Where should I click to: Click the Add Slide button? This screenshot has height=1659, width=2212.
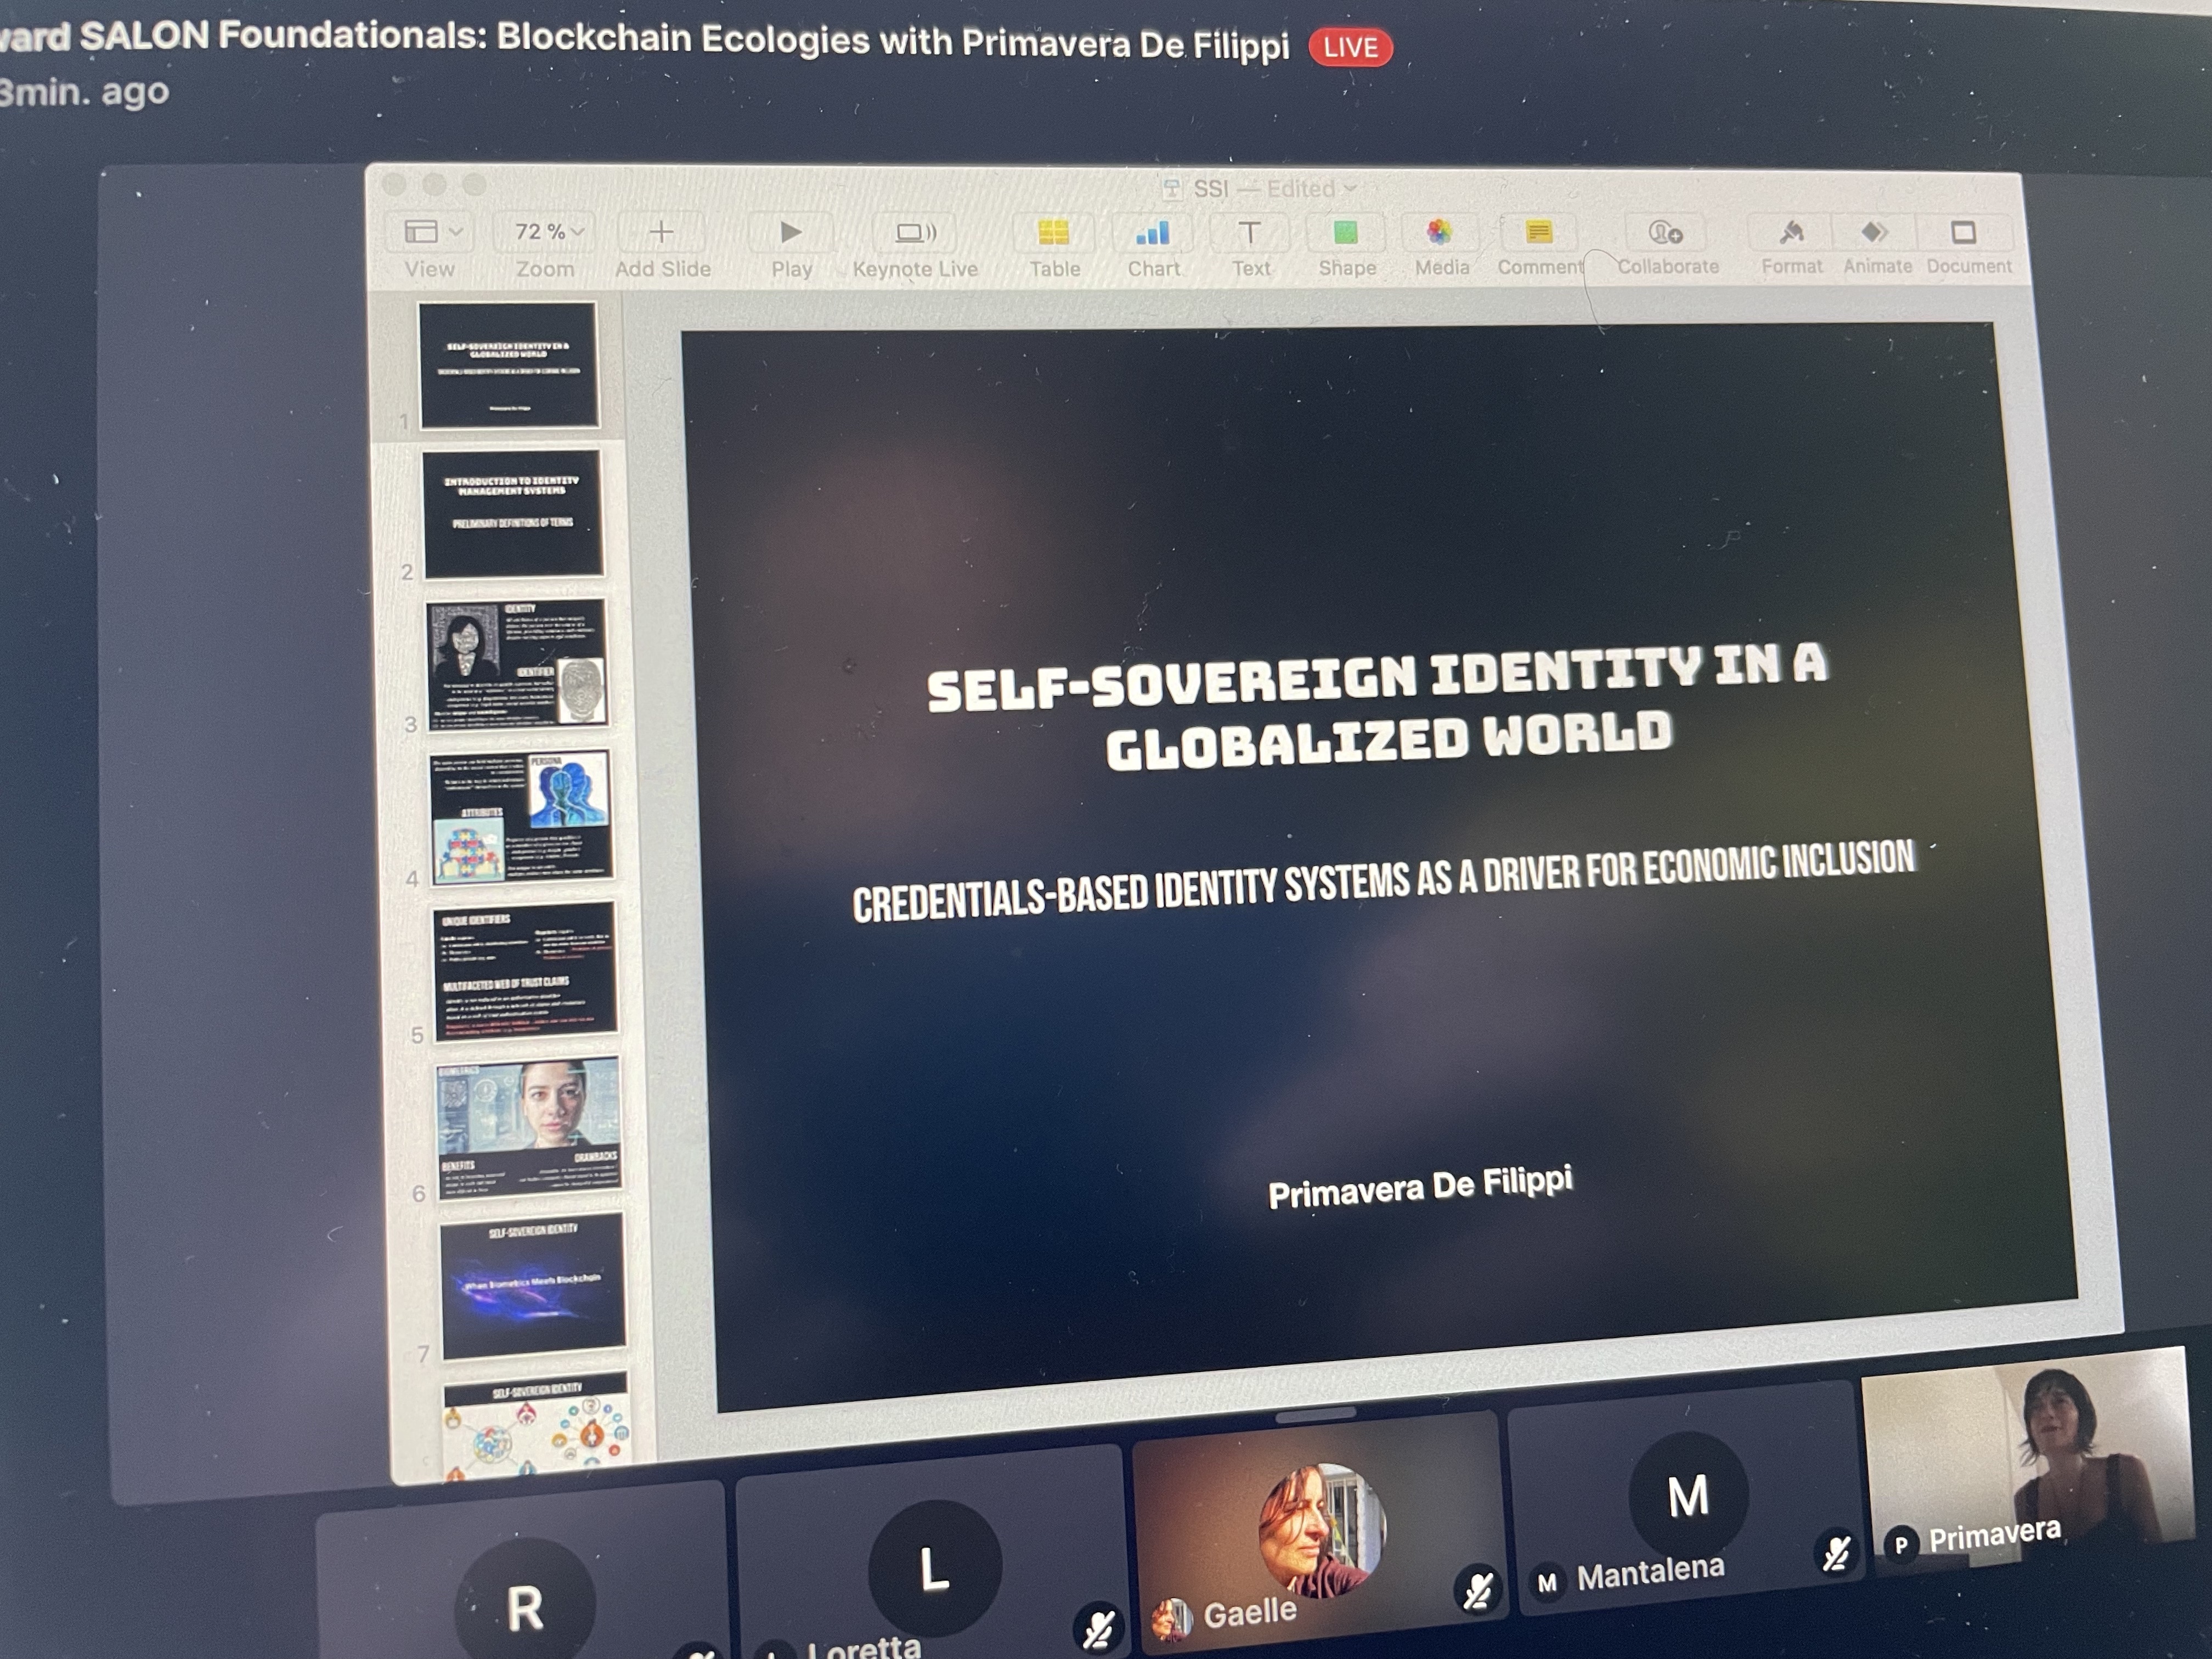tap(661, 233)
